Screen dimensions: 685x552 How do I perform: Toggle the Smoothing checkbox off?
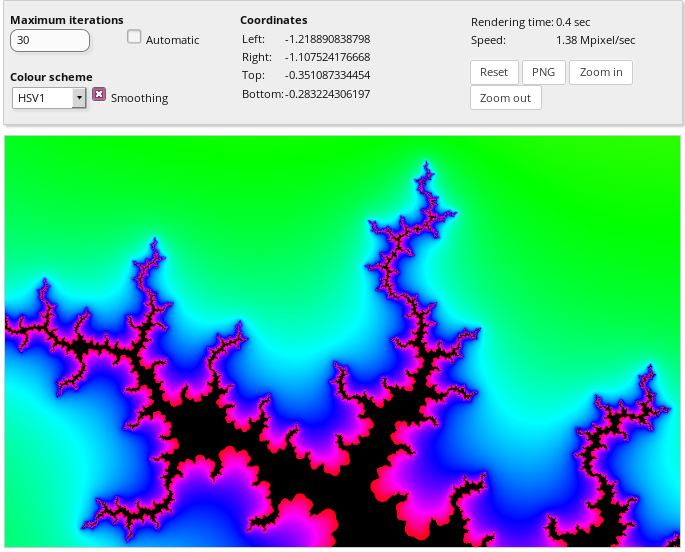pos(99,94)
